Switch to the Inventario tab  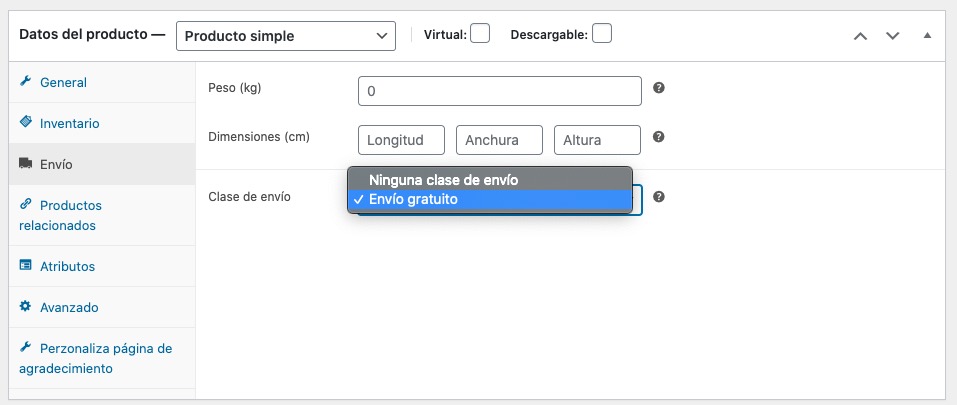pyautogui.click(x=69, y=123)
